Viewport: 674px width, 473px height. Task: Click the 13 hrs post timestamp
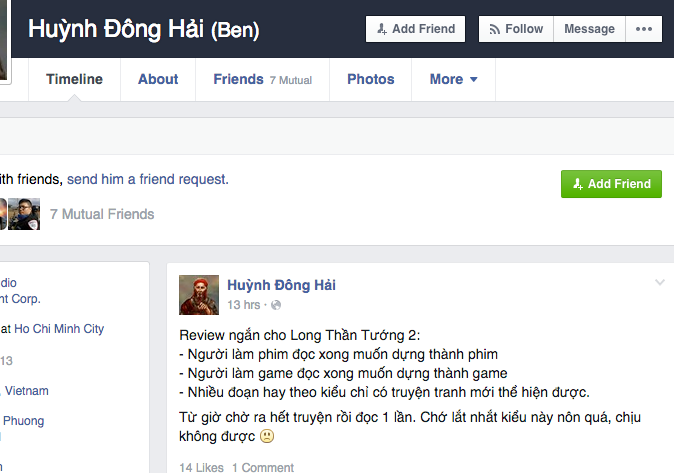(244, 304)
